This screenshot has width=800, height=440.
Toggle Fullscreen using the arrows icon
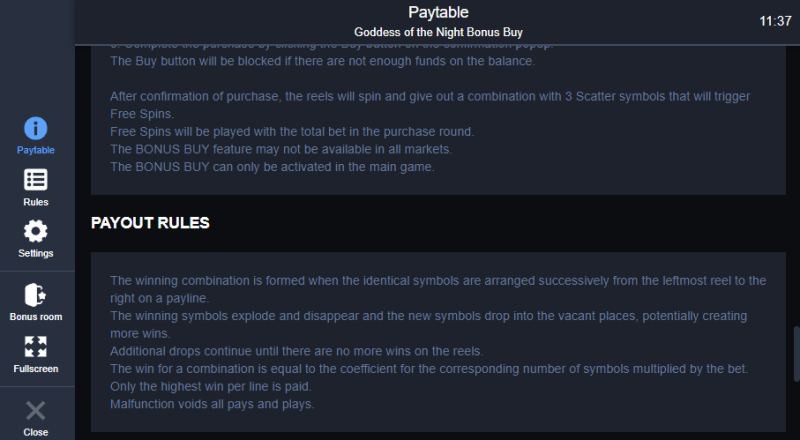(36, 347)
